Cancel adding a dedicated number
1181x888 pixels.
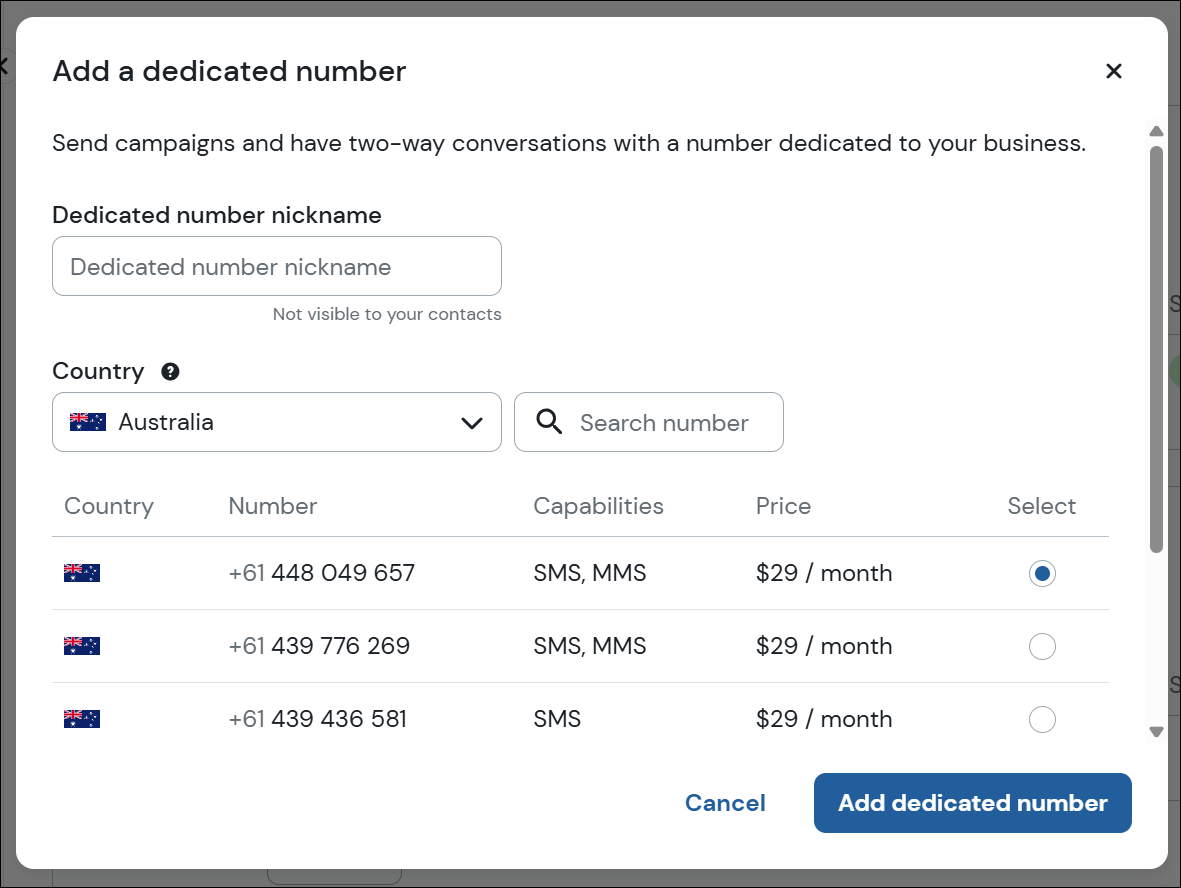(725, 803)
